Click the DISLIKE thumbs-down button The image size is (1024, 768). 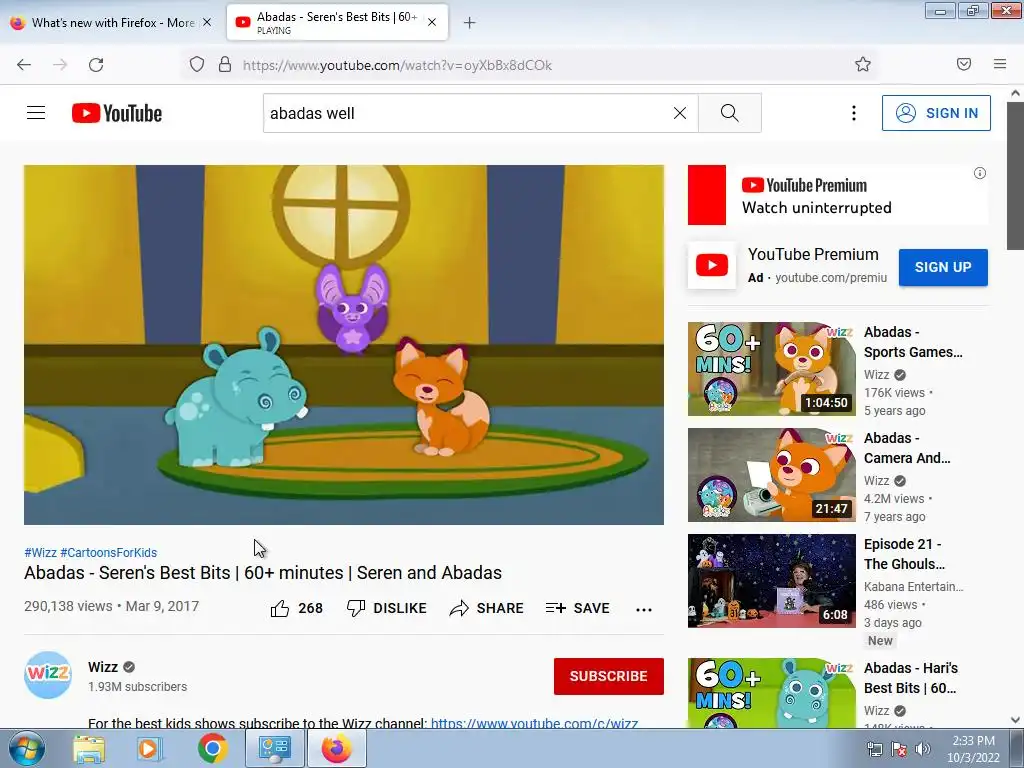[387, 608]
